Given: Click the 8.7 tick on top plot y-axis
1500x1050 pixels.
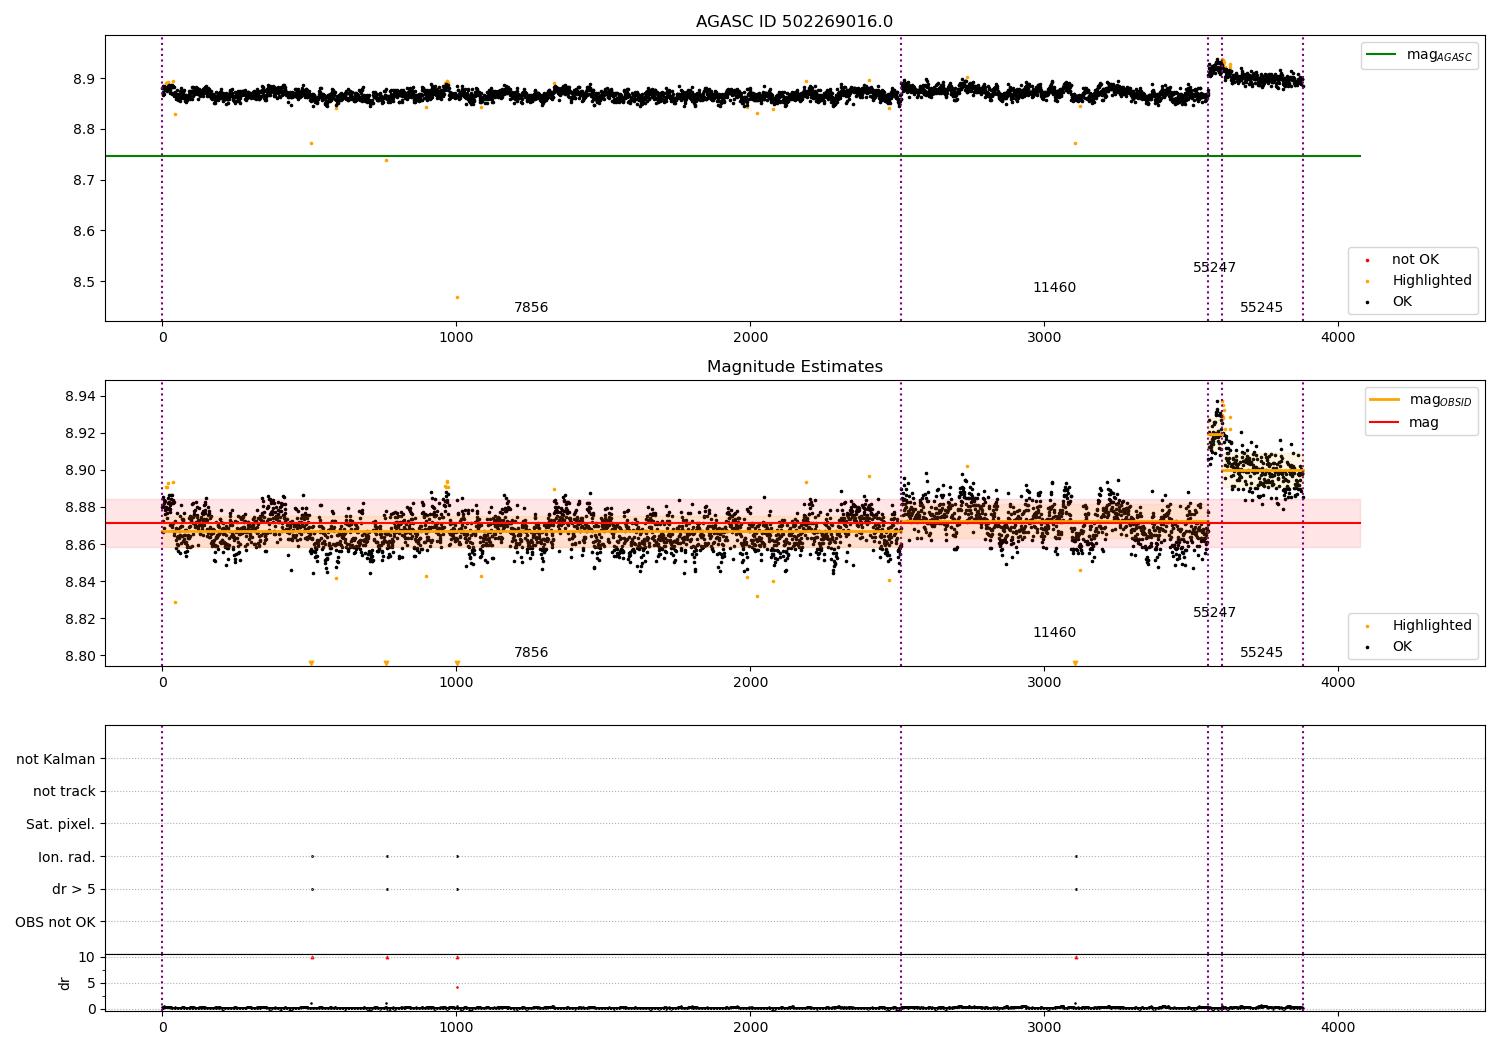Looking at the screenshot, I should [83, 181].
